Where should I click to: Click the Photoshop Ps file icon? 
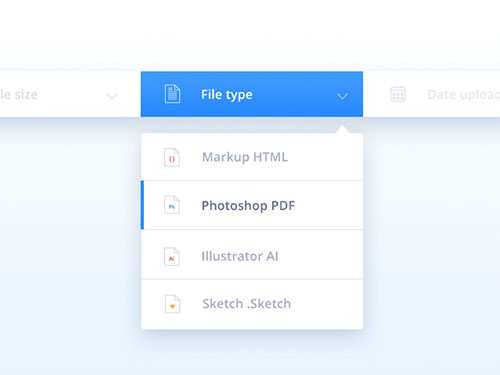(x=172, y=205)
